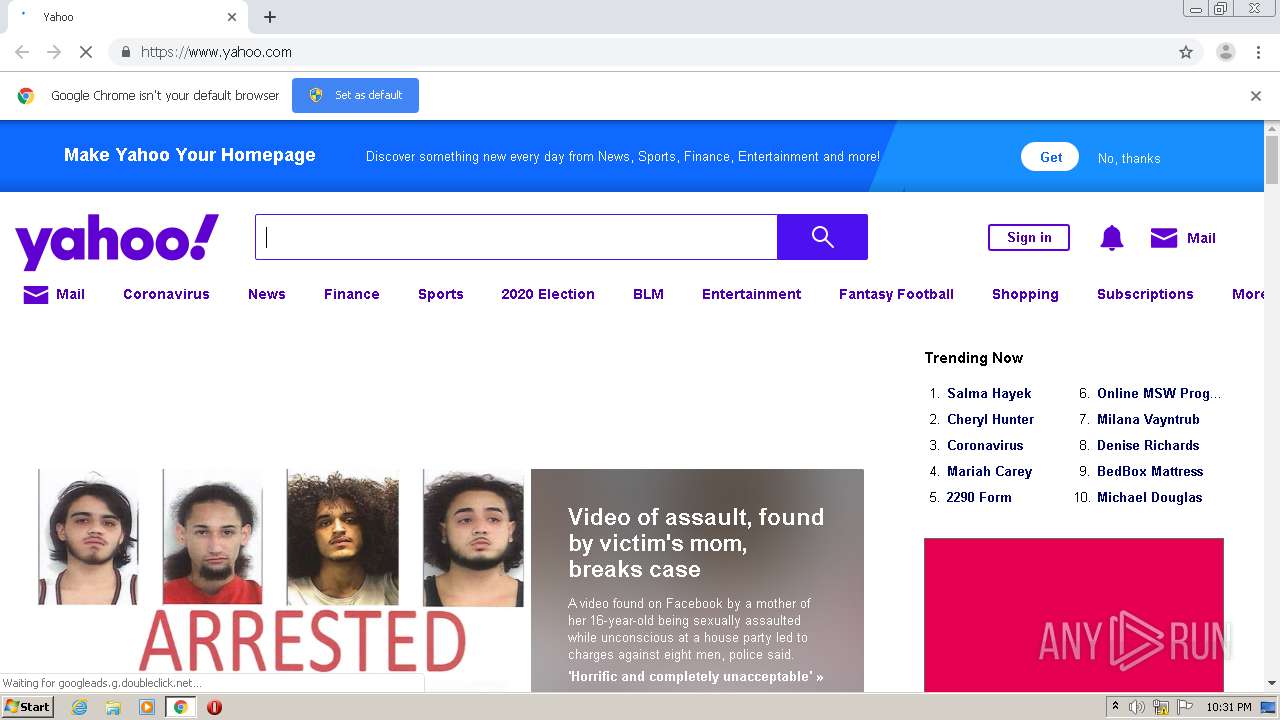Open trending topic Mariah Carey
This screenshot has height=720, width=1280.
click(x=989, y=471)
